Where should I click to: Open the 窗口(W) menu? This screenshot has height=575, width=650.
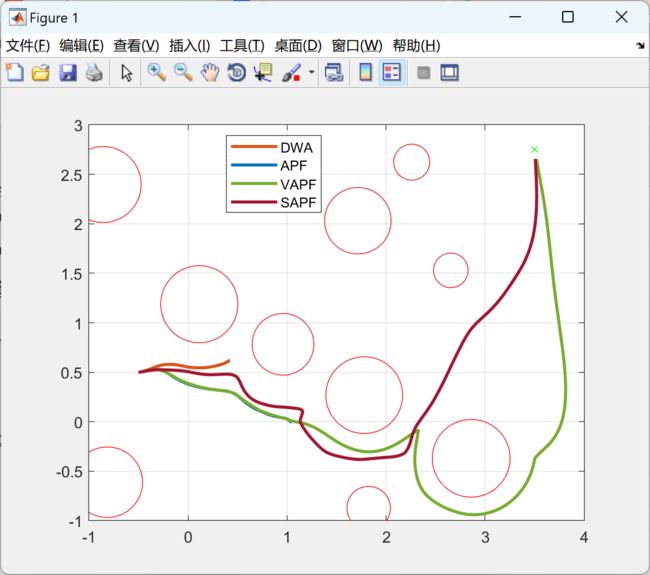357,46
